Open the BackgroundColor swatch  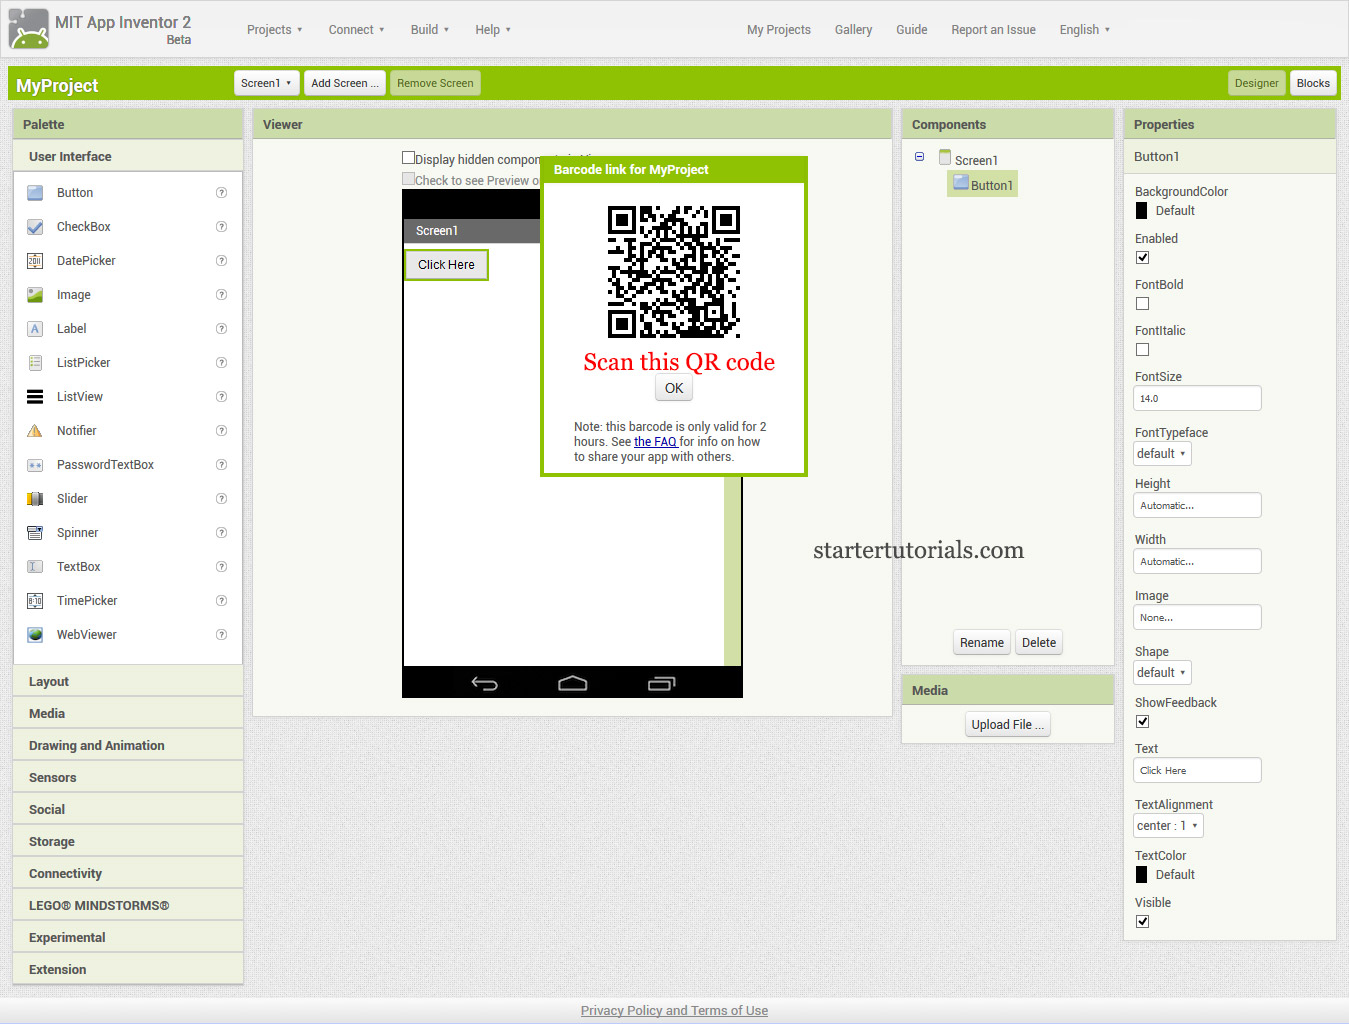(1141, 210)
